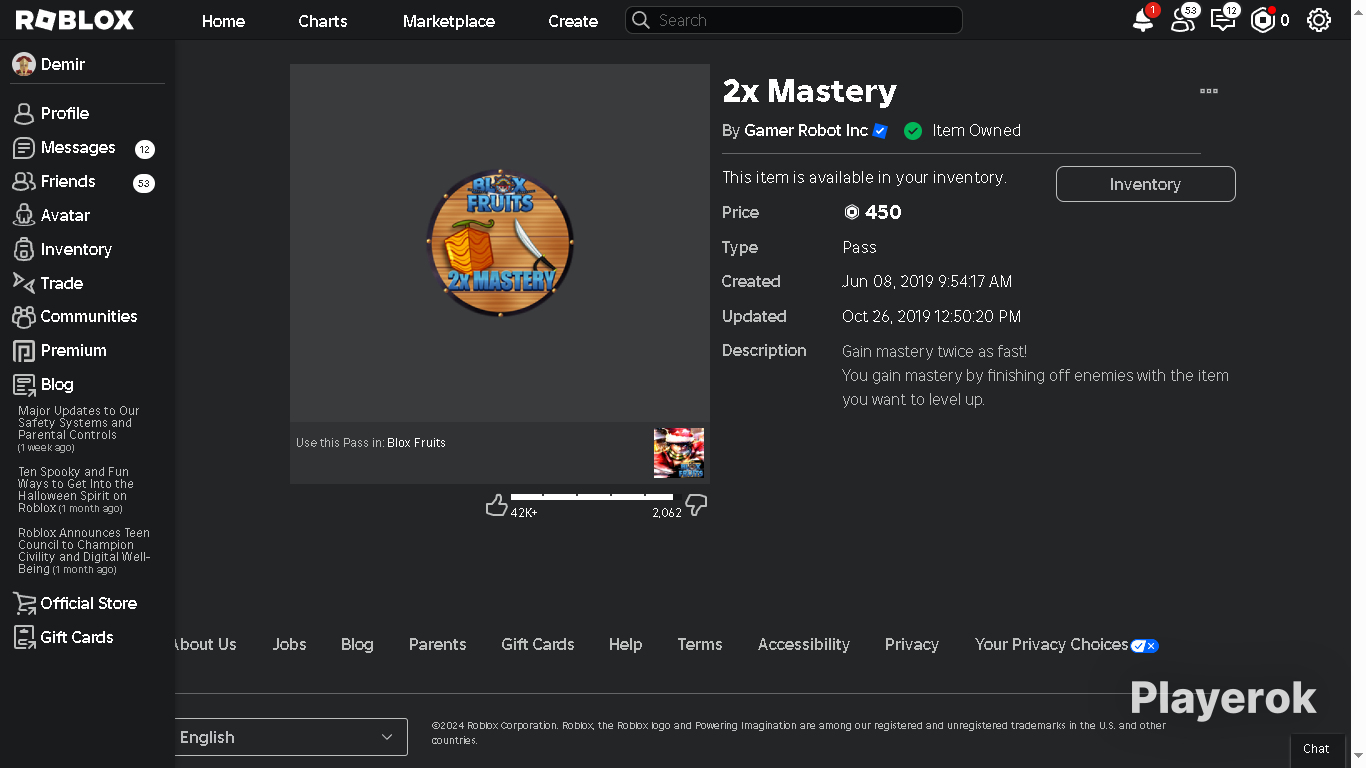This screenshot has width=1366, height=768.
Task: Open Marketplace in top navigation
Action: (x=449, y=21)
